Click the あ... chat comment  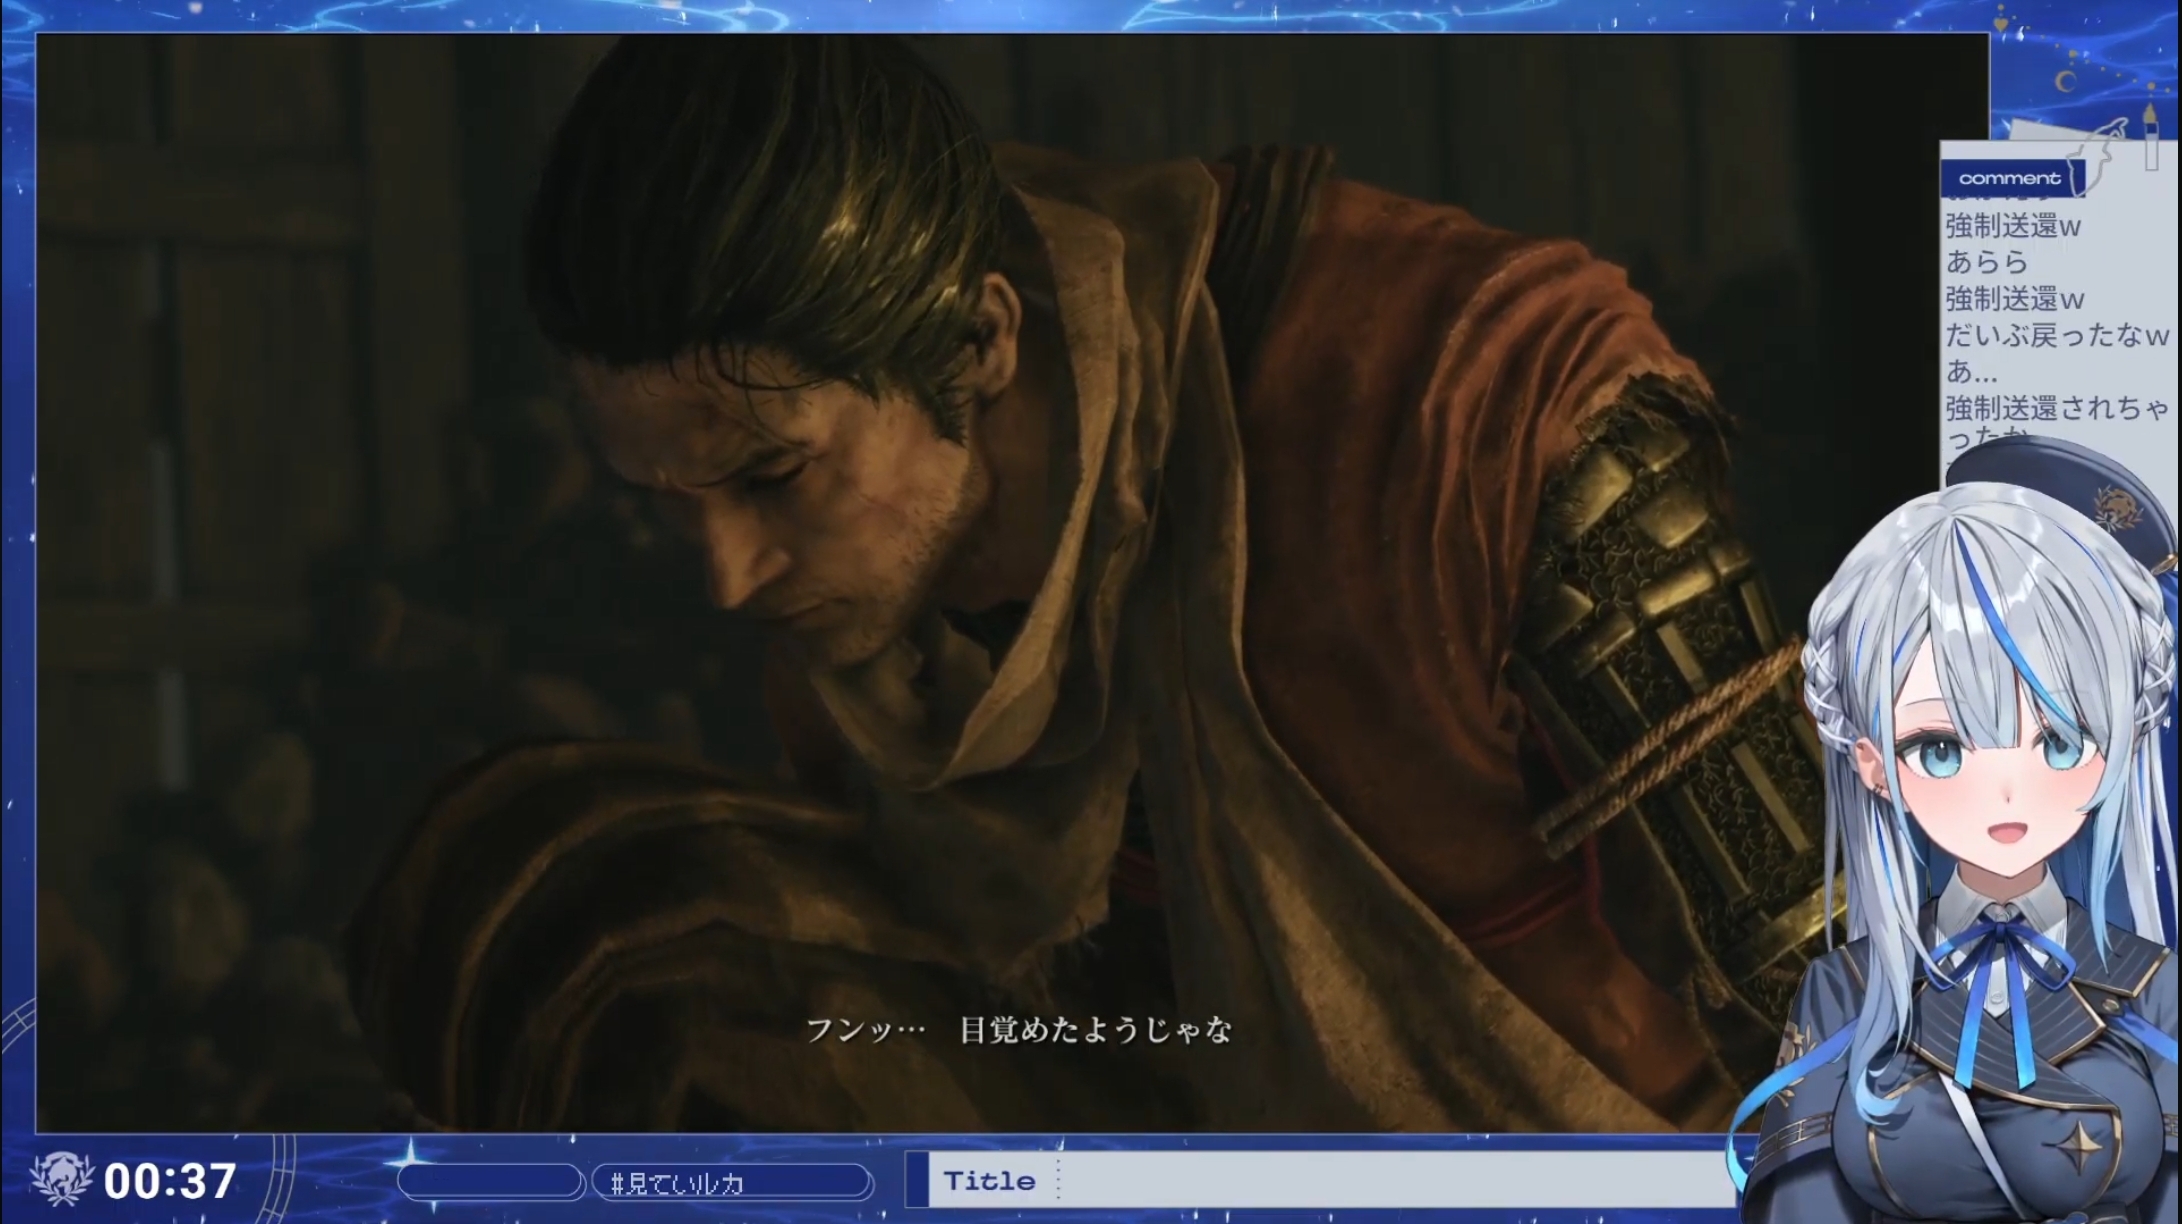tap(1971, 372)
